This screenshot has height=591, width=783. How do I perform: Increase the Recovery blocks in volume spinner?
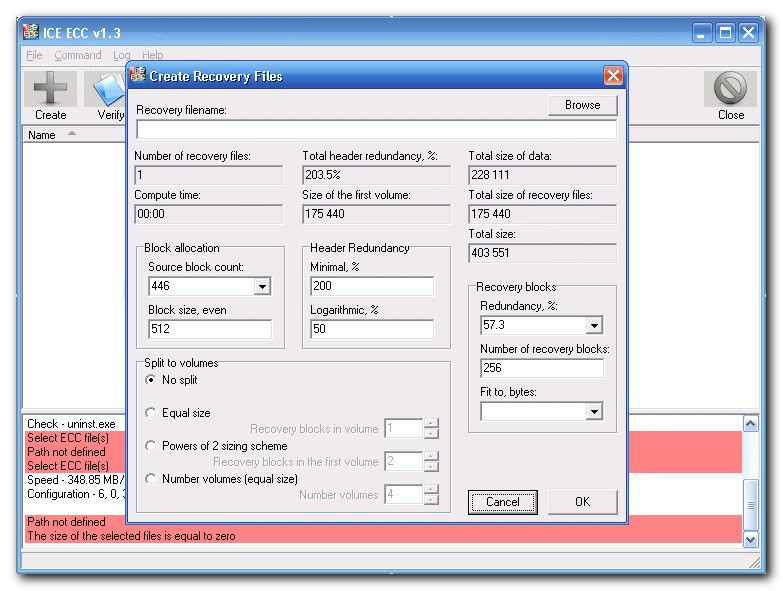[x=431, y=423]
